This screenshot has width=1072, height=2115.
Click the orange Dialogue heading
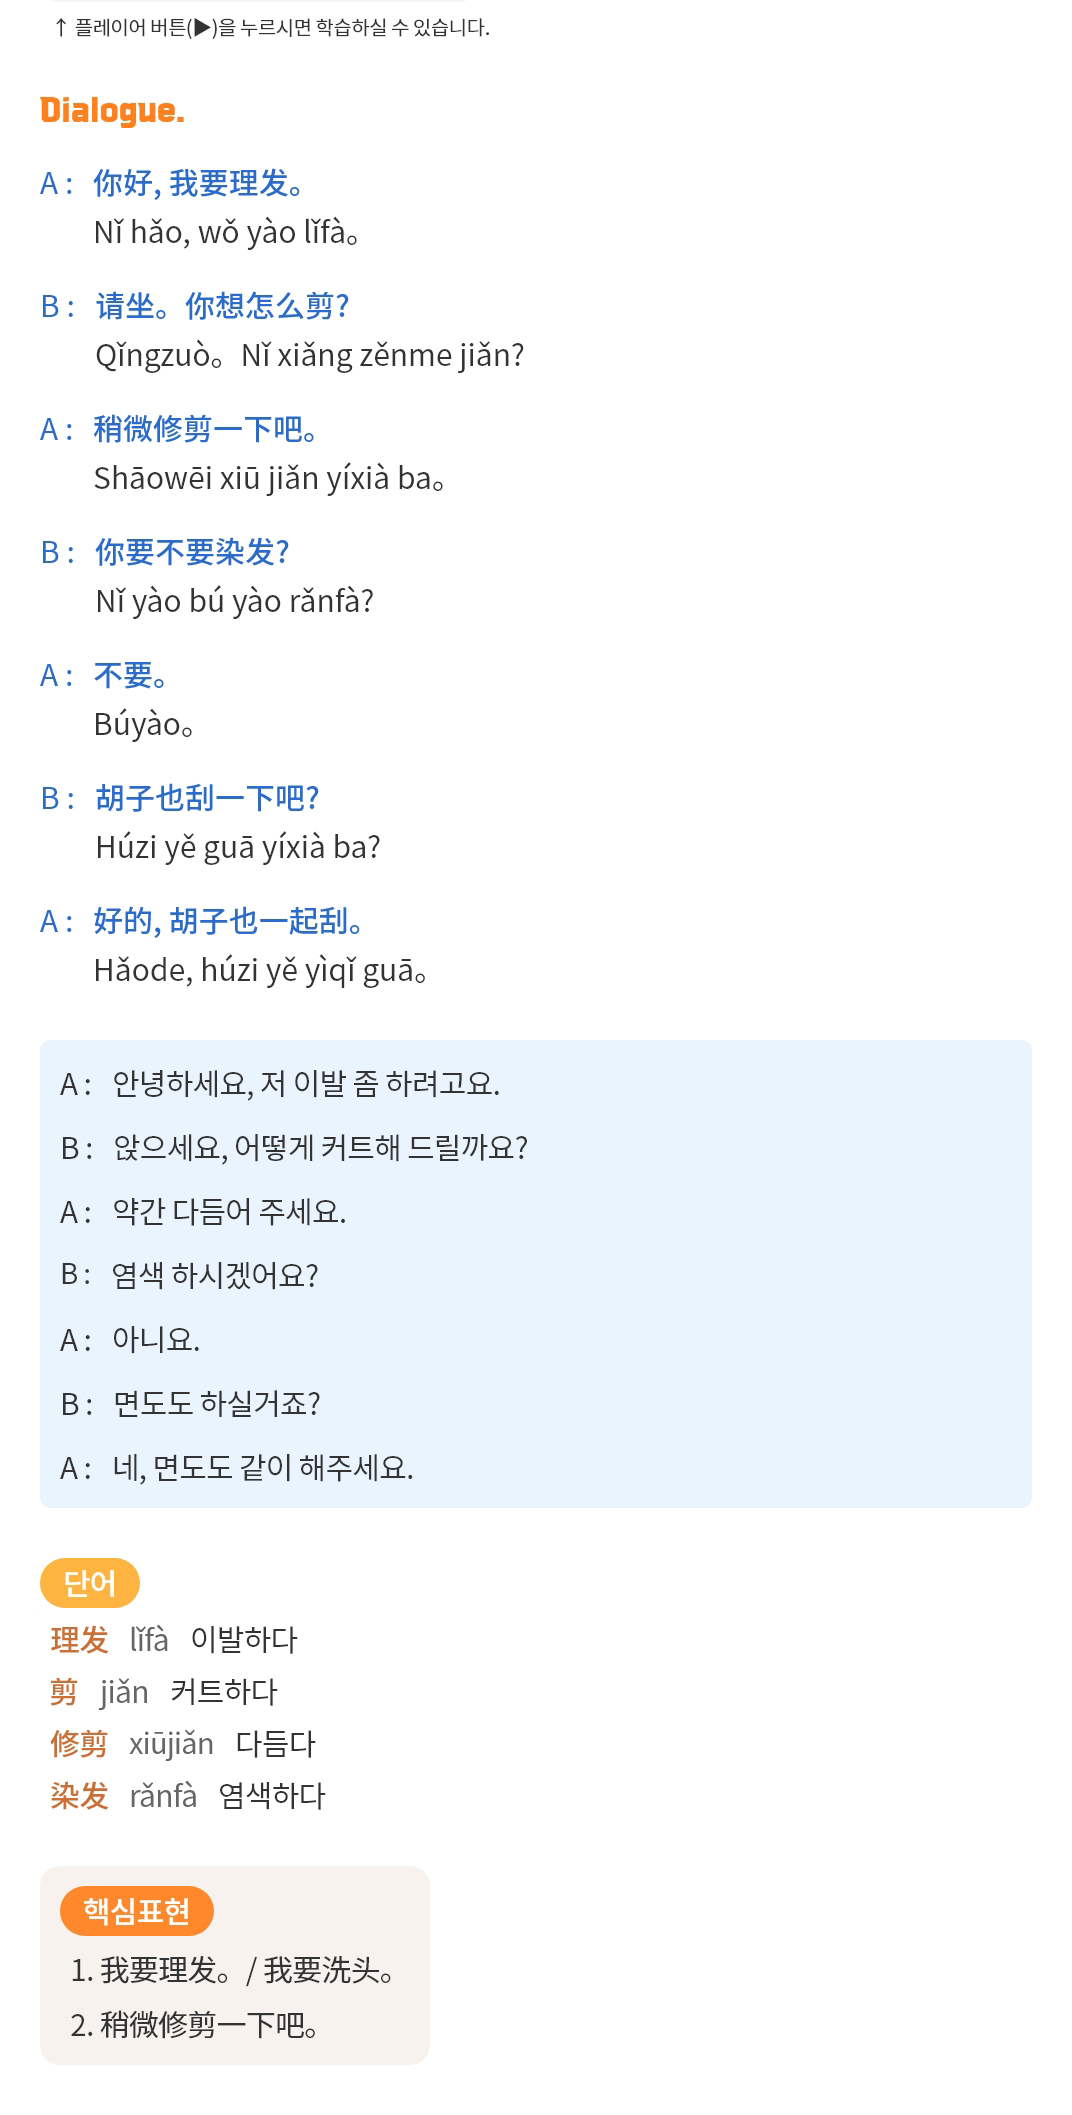(x=112, y=110)
